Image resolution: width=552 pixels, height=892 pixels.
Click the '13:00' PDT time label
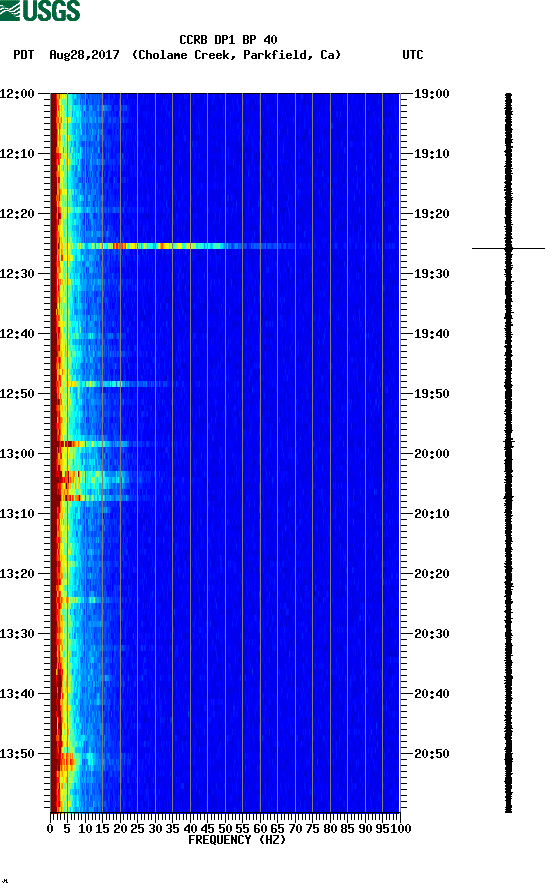coord(17,453)
